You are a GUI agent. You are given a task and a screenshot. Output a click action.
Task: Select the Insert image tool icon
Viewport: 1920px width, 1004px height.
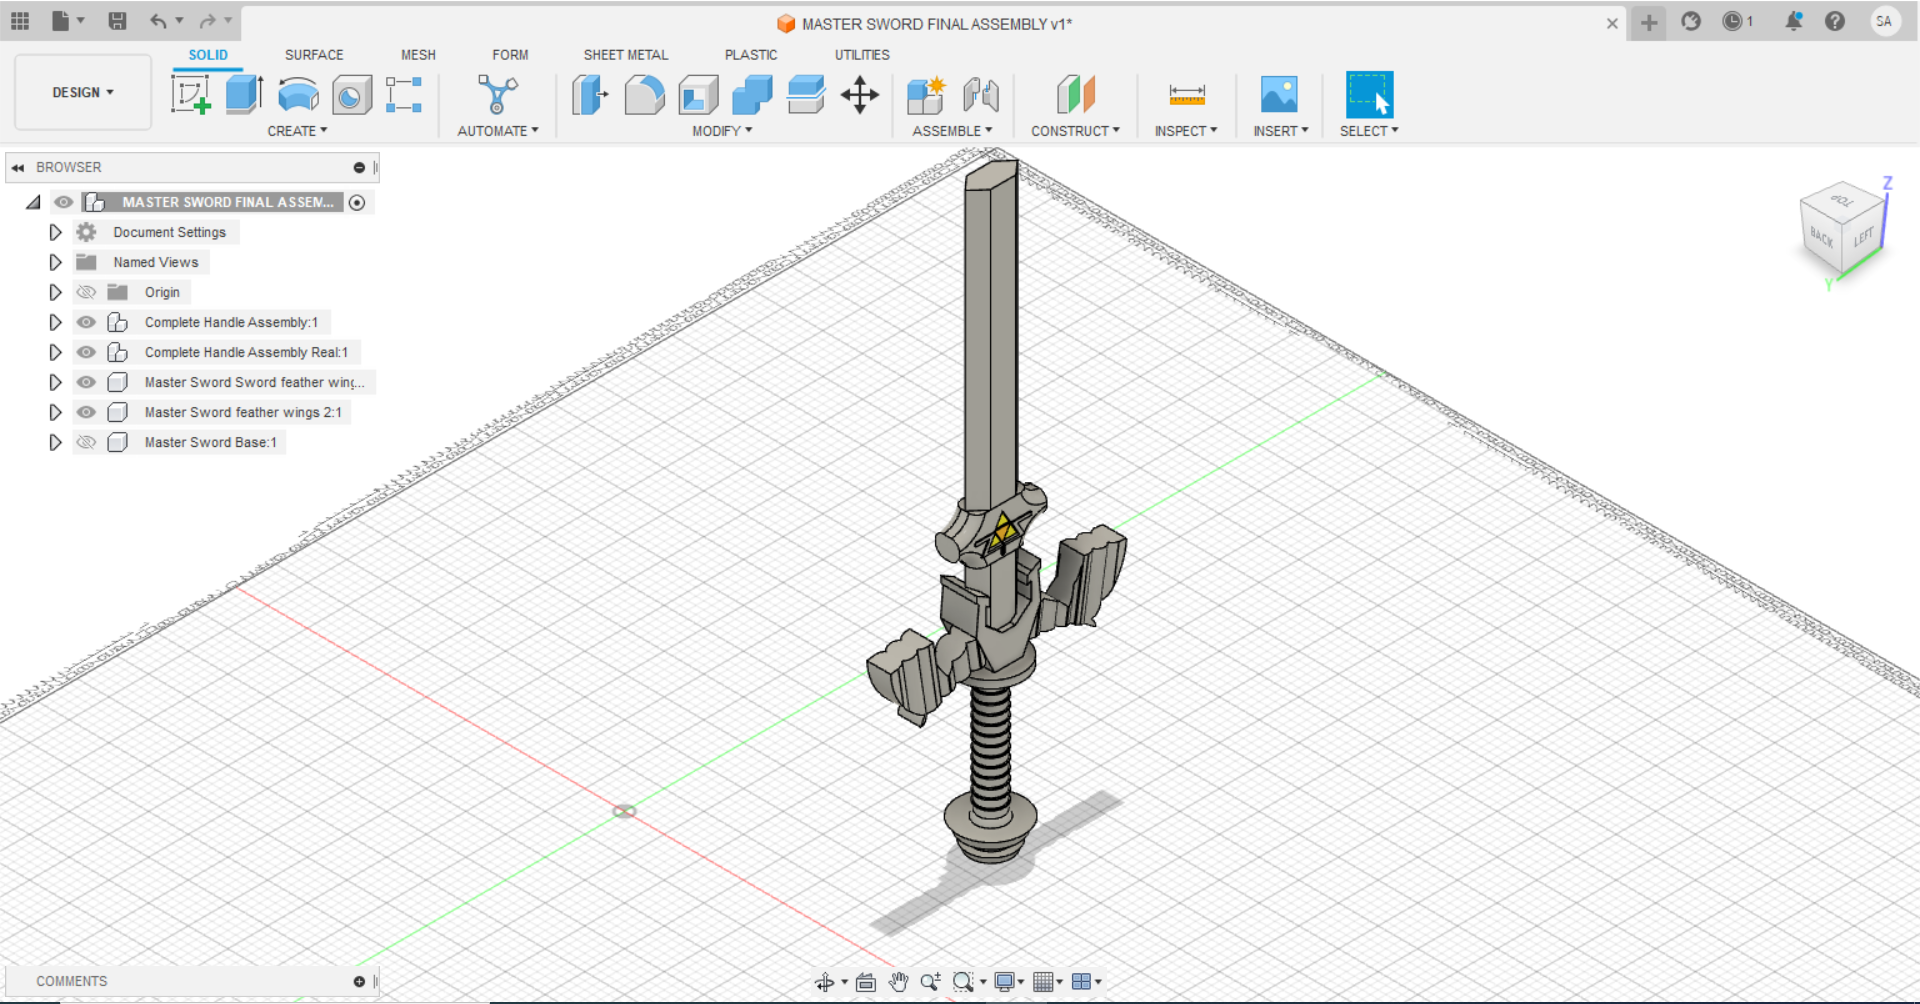1279,95
